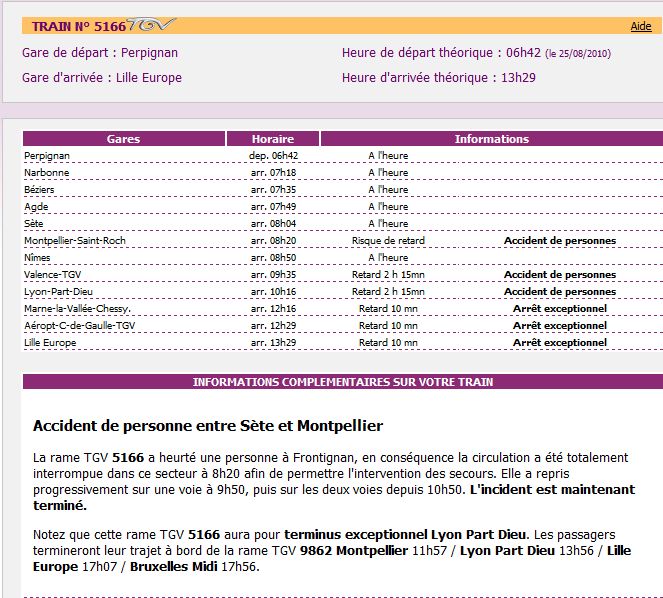Click 'Arrêt exceptionnel' on Lille Europe row
This screenshot has width=663, height=598.
point(559,343)
